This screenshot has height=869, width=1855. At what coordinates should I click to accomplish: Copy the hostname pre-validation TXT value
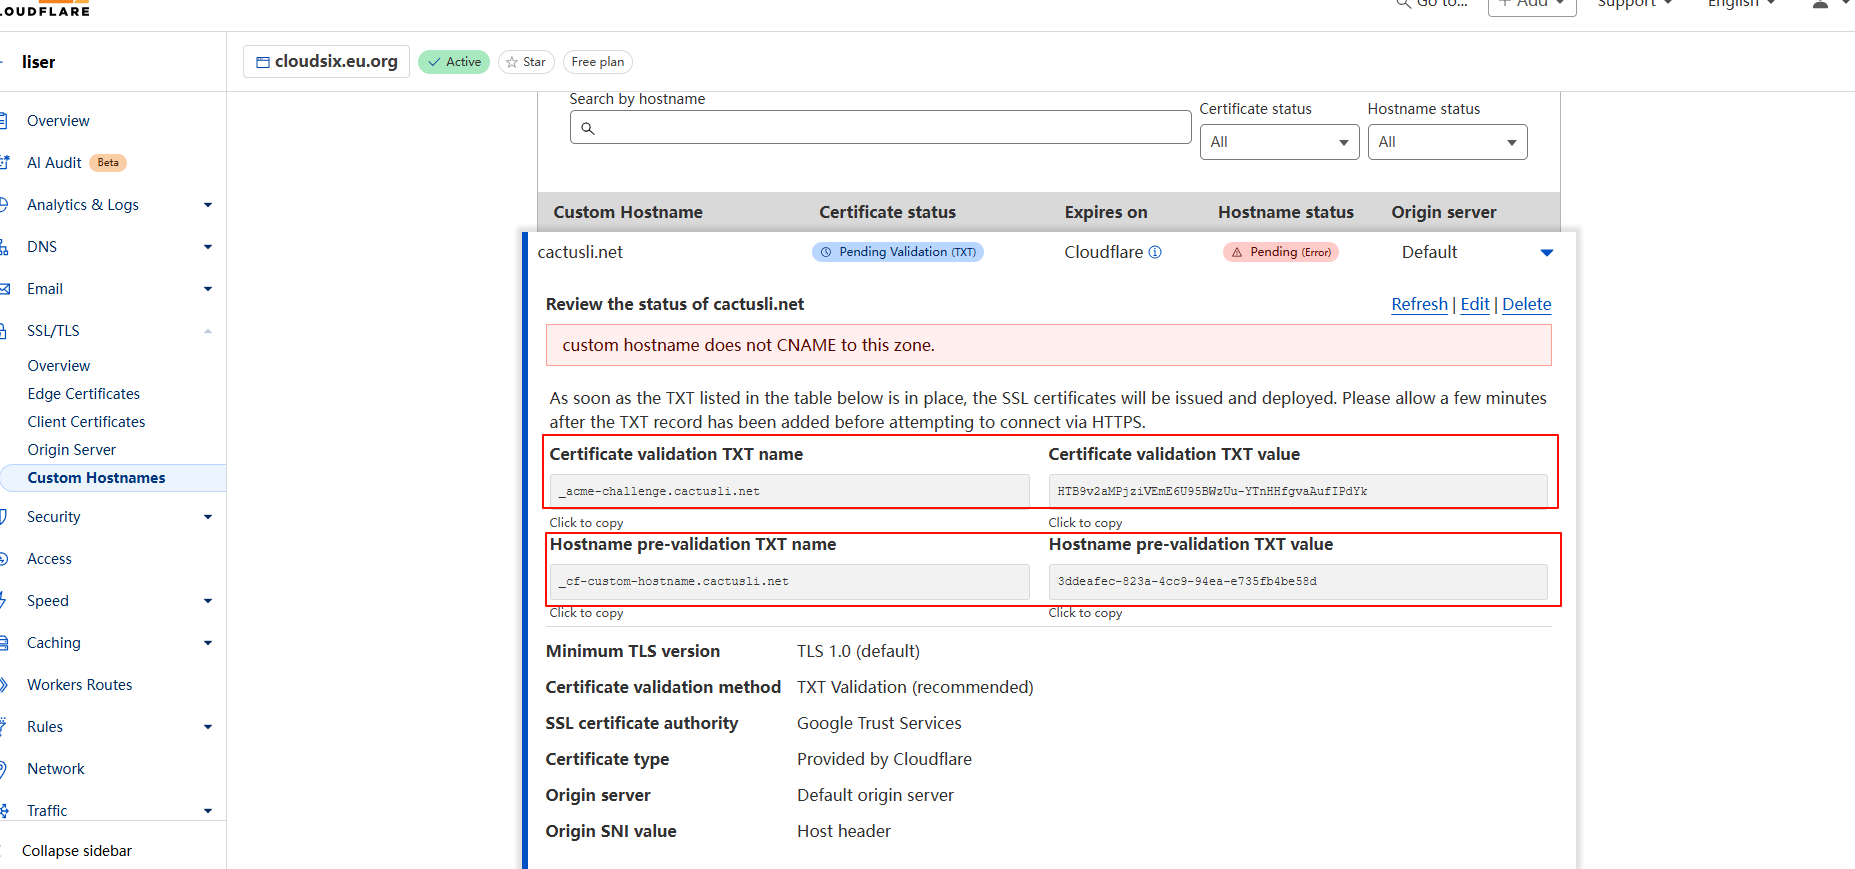[1298, 581]
